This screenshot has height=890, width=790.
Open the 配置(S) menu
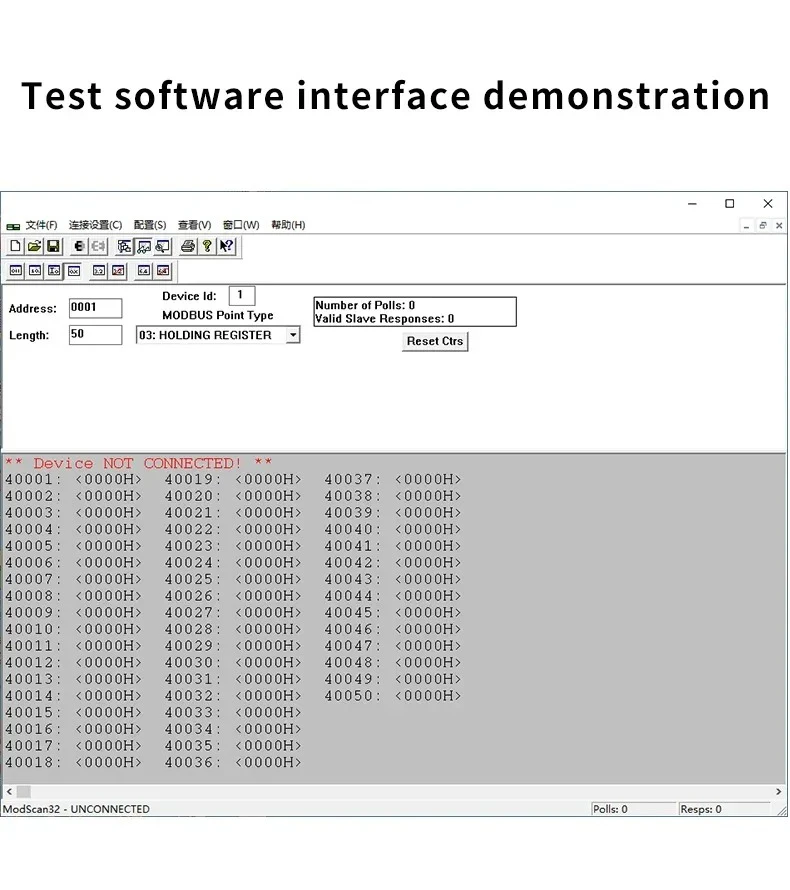150,225
